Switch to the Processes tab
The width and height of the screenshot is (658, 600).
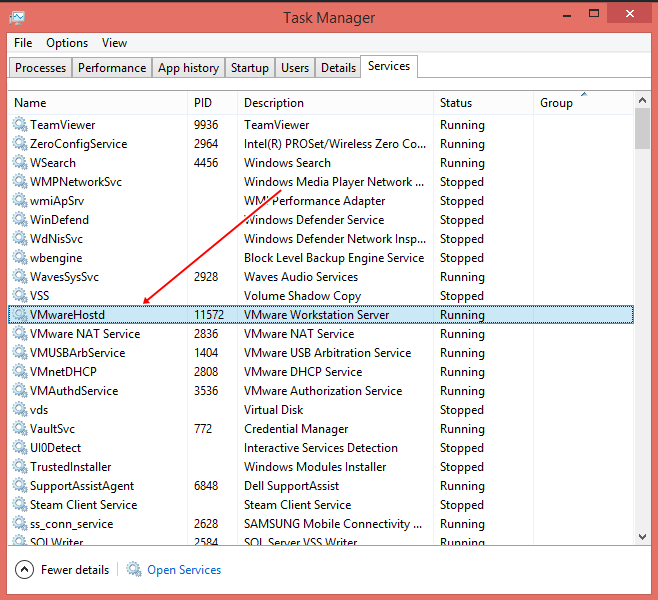(x=40, y=68)
